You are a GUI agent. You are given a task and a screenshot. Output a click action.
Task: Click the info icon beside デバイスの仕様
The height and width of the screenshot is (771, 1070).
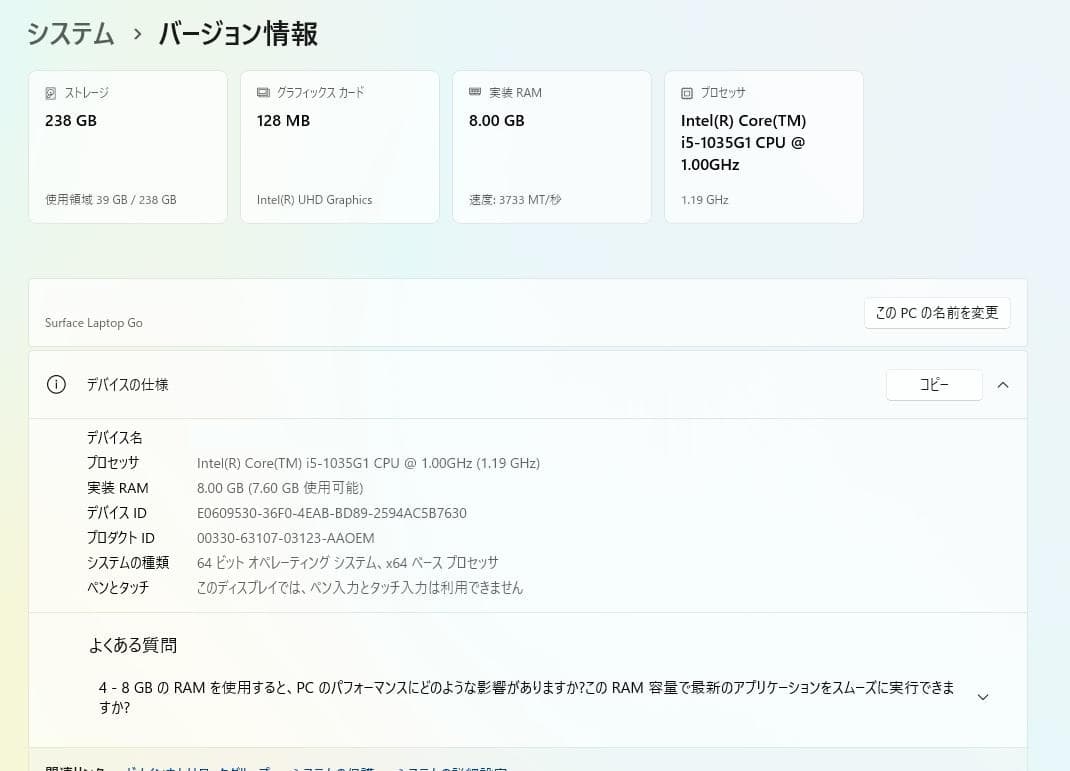pos(56,384)
